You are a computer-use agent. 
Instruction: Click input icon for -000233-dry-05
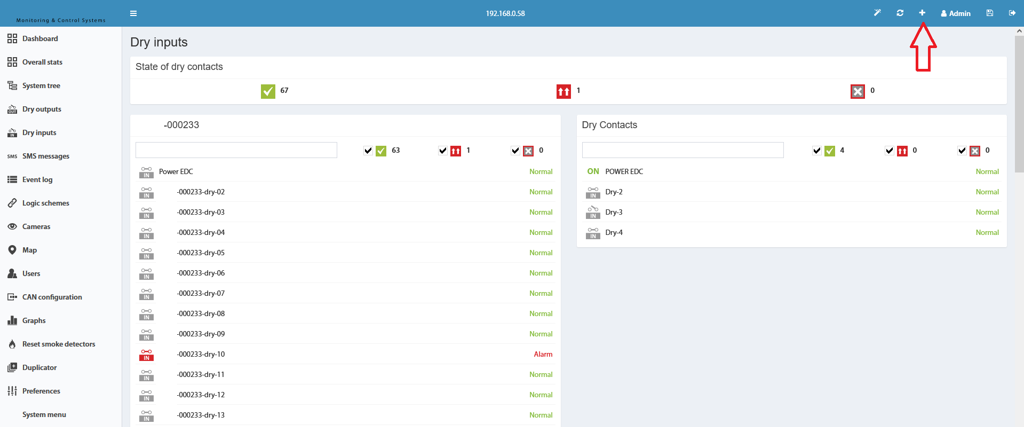[x=147, y=253]
